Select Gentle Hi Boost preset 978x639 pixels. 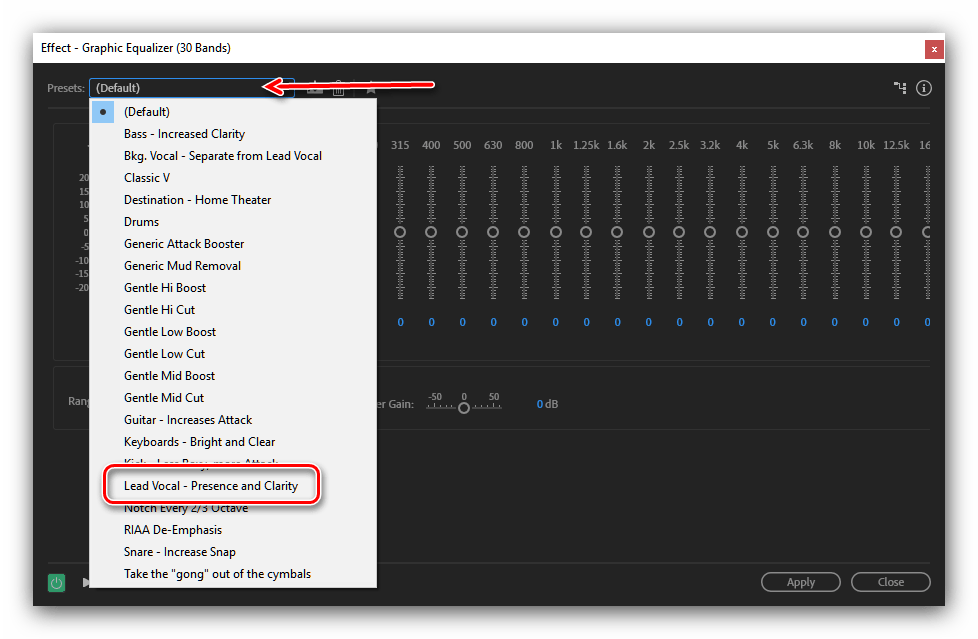pyautogui.click(x=234, y=288)
